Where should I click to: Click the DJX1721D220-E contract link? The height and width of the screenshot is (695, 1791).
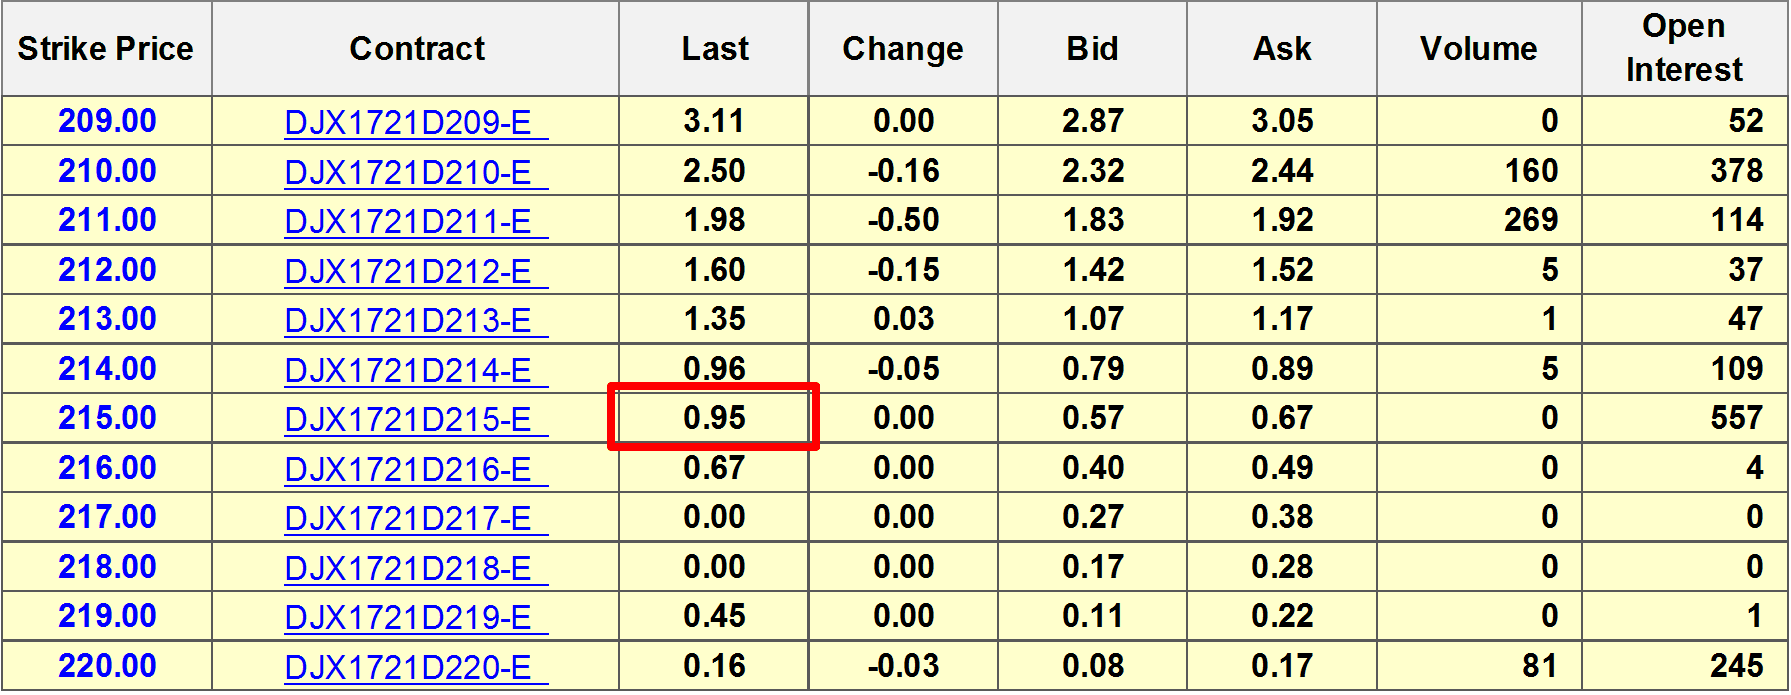click(408, 667)
